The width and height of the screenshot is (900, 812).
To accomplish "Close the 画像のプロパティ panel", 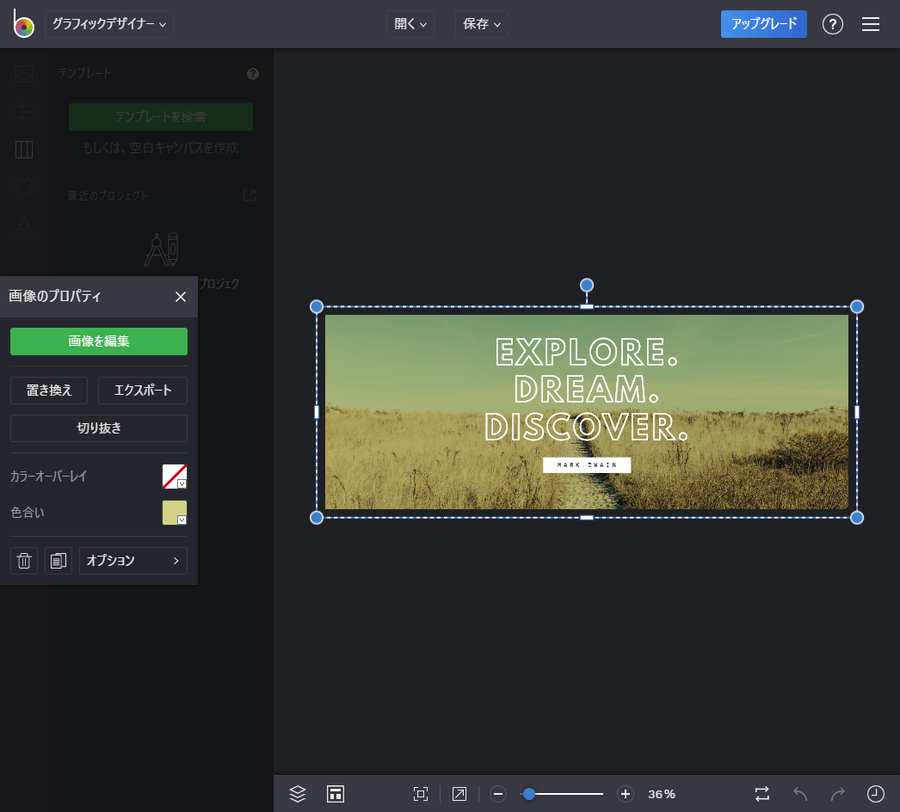I will coord(180,297).
